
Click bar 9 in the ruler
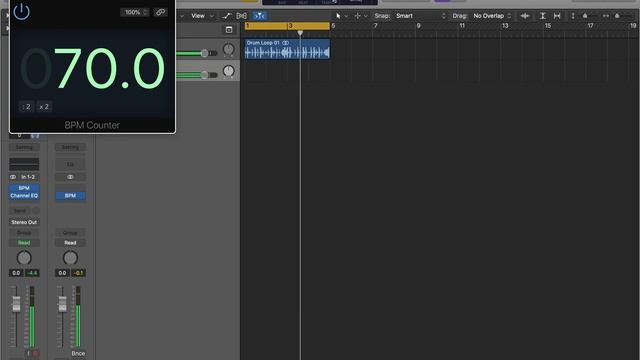tap(418, 26)
